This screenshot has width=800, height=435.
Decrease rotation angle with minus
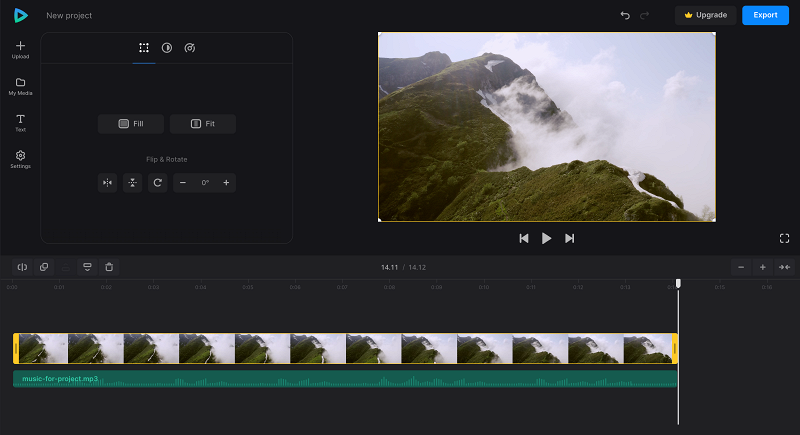pyautogui.click(x=183, y=183)
